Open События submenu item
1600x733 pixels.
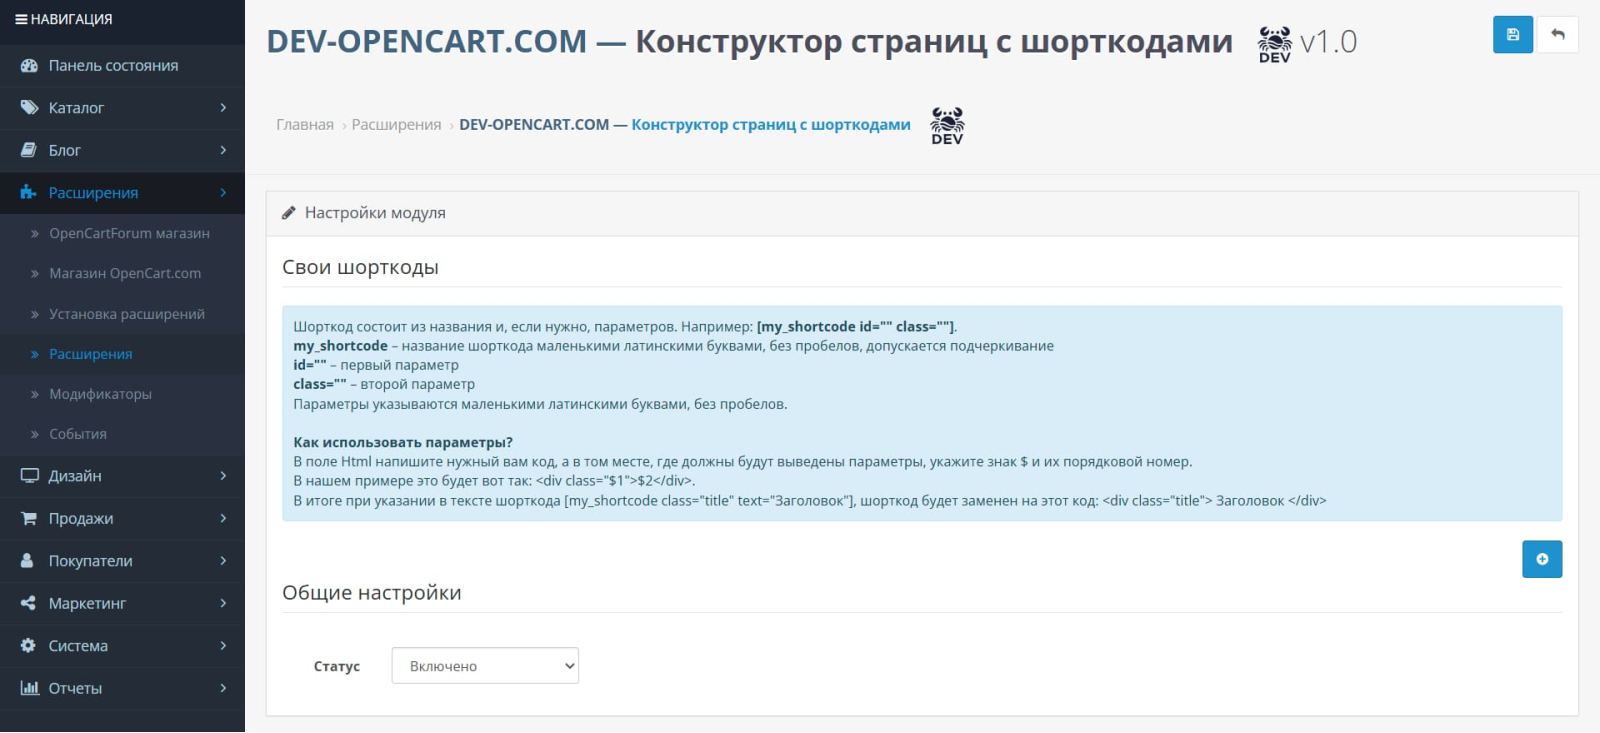pos(122,434)
